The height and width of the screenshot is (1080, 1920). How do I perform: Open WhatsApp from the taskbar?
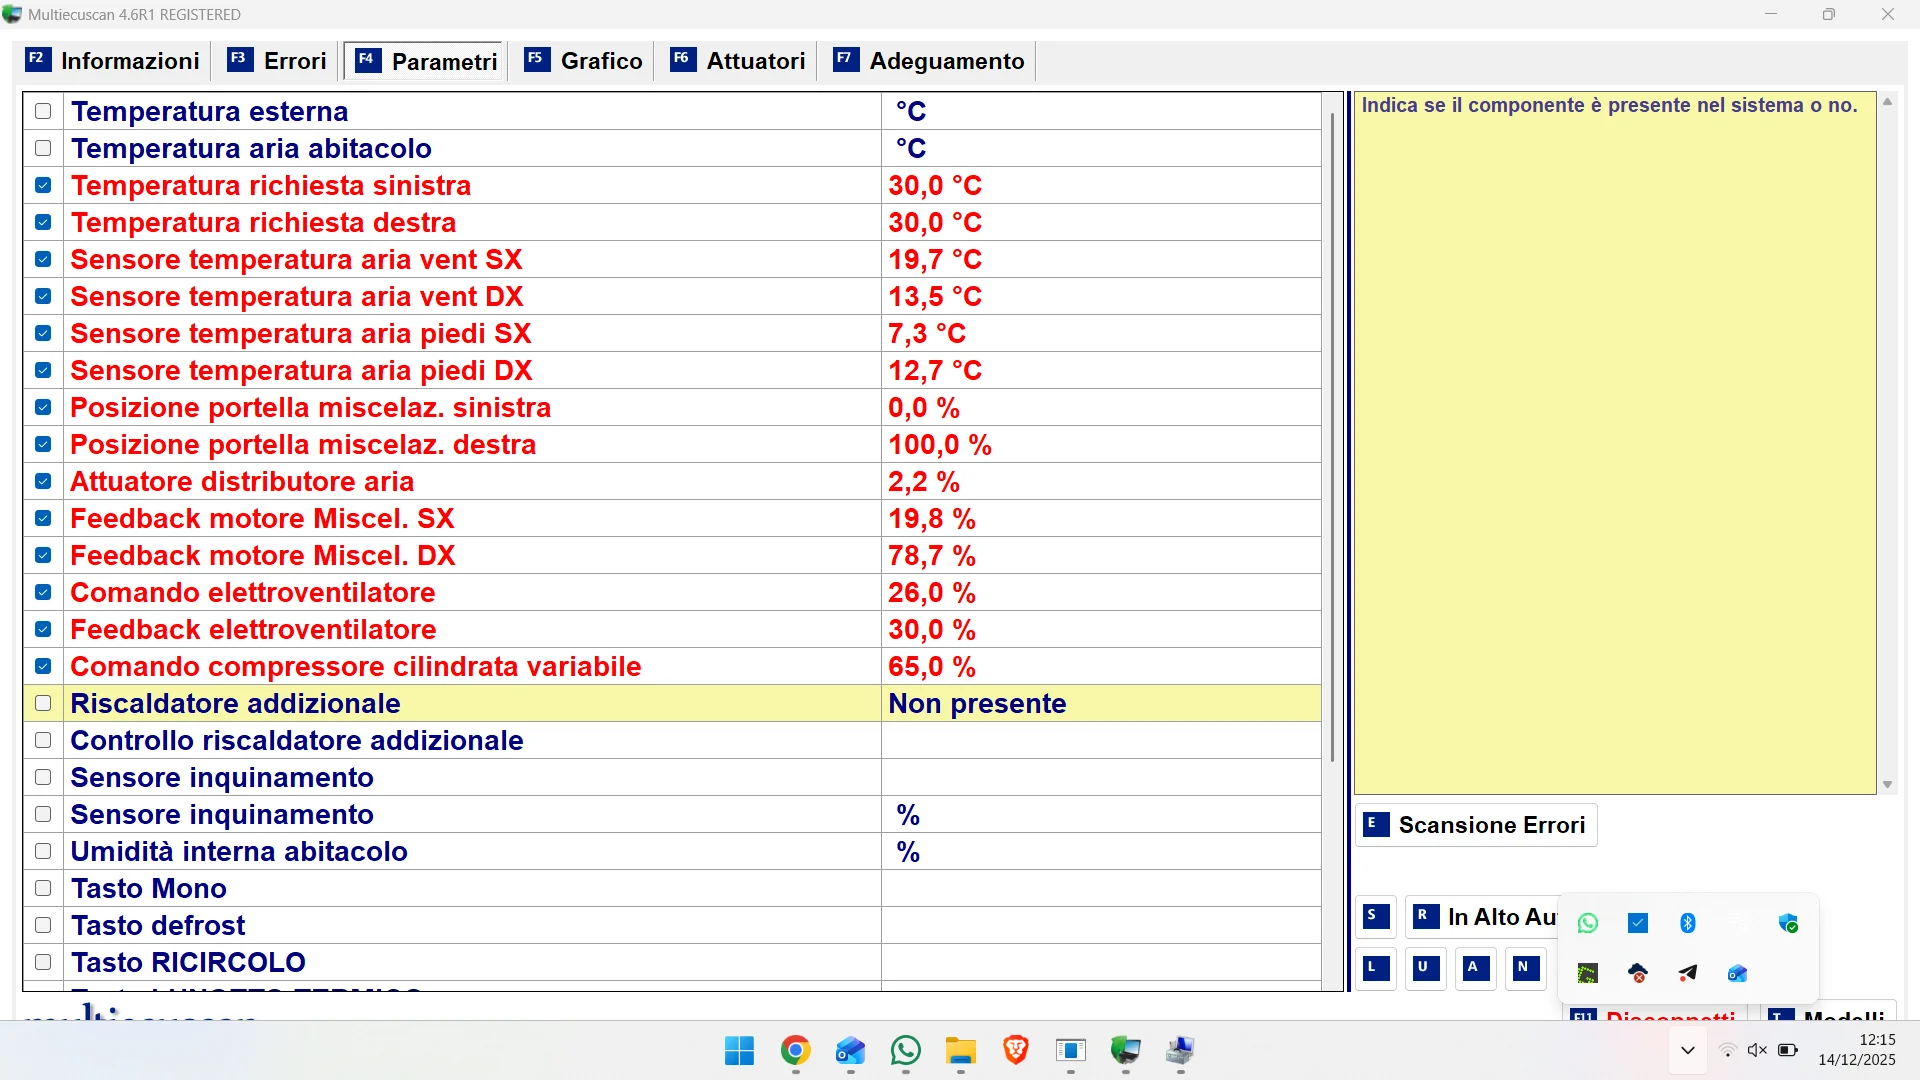pos(905,1051)
